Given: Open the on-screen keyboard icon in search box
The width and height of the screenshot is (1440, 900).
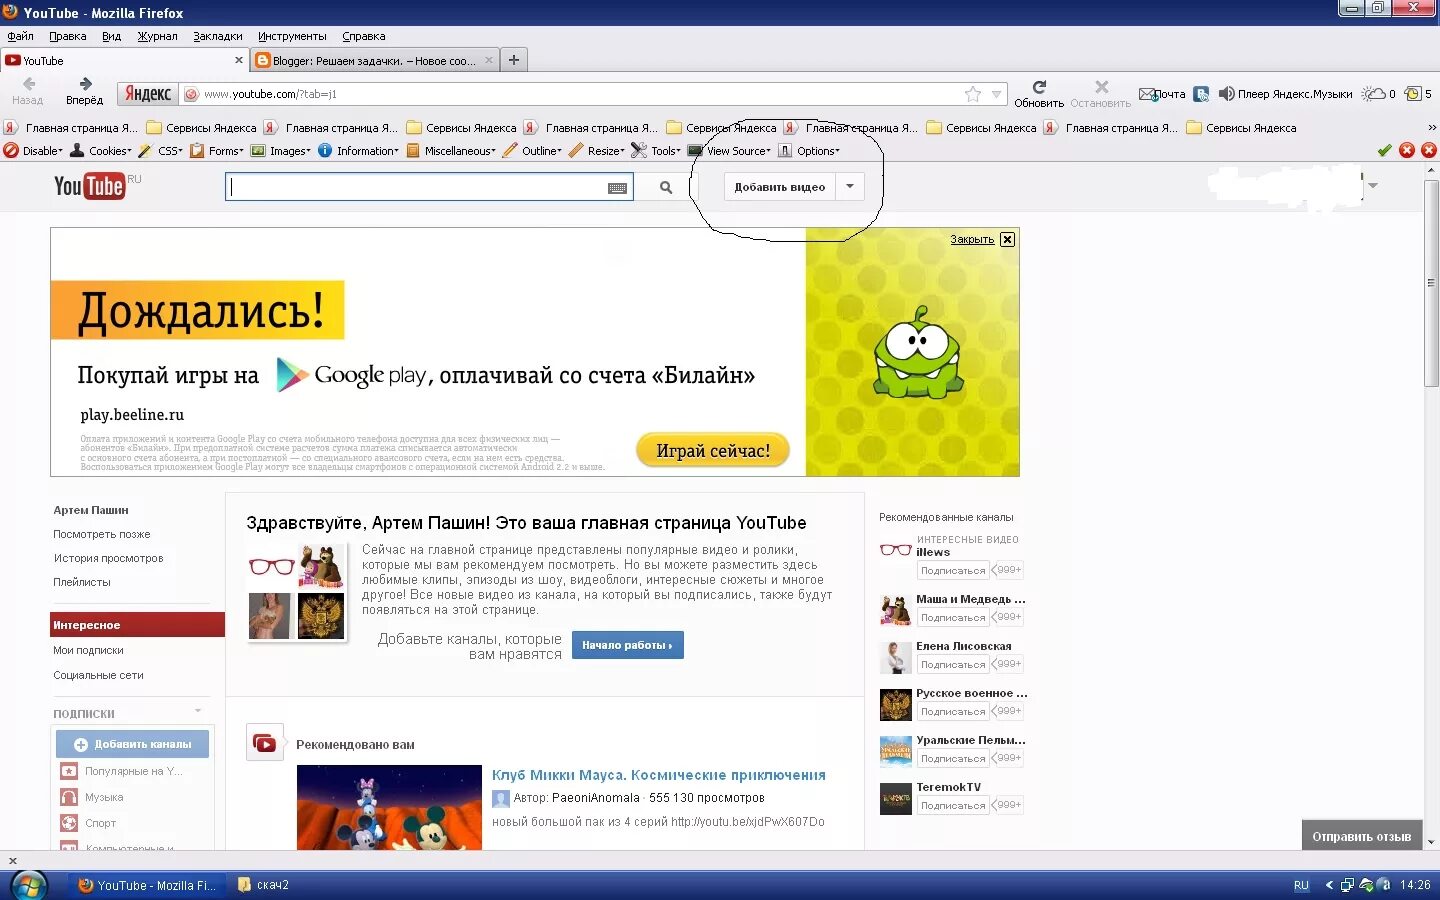Looking at the screenshot, I should [617, 188].
